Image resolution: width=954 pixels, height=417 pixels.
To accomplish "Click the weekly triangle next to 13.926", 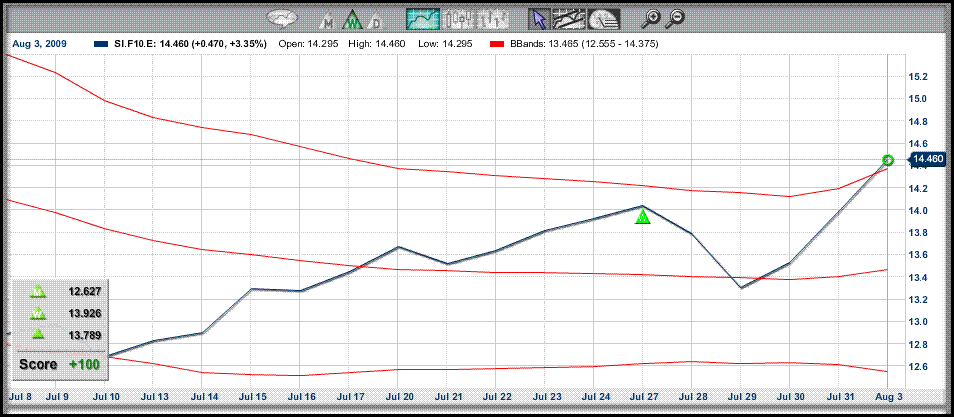I will click(38, 314).
